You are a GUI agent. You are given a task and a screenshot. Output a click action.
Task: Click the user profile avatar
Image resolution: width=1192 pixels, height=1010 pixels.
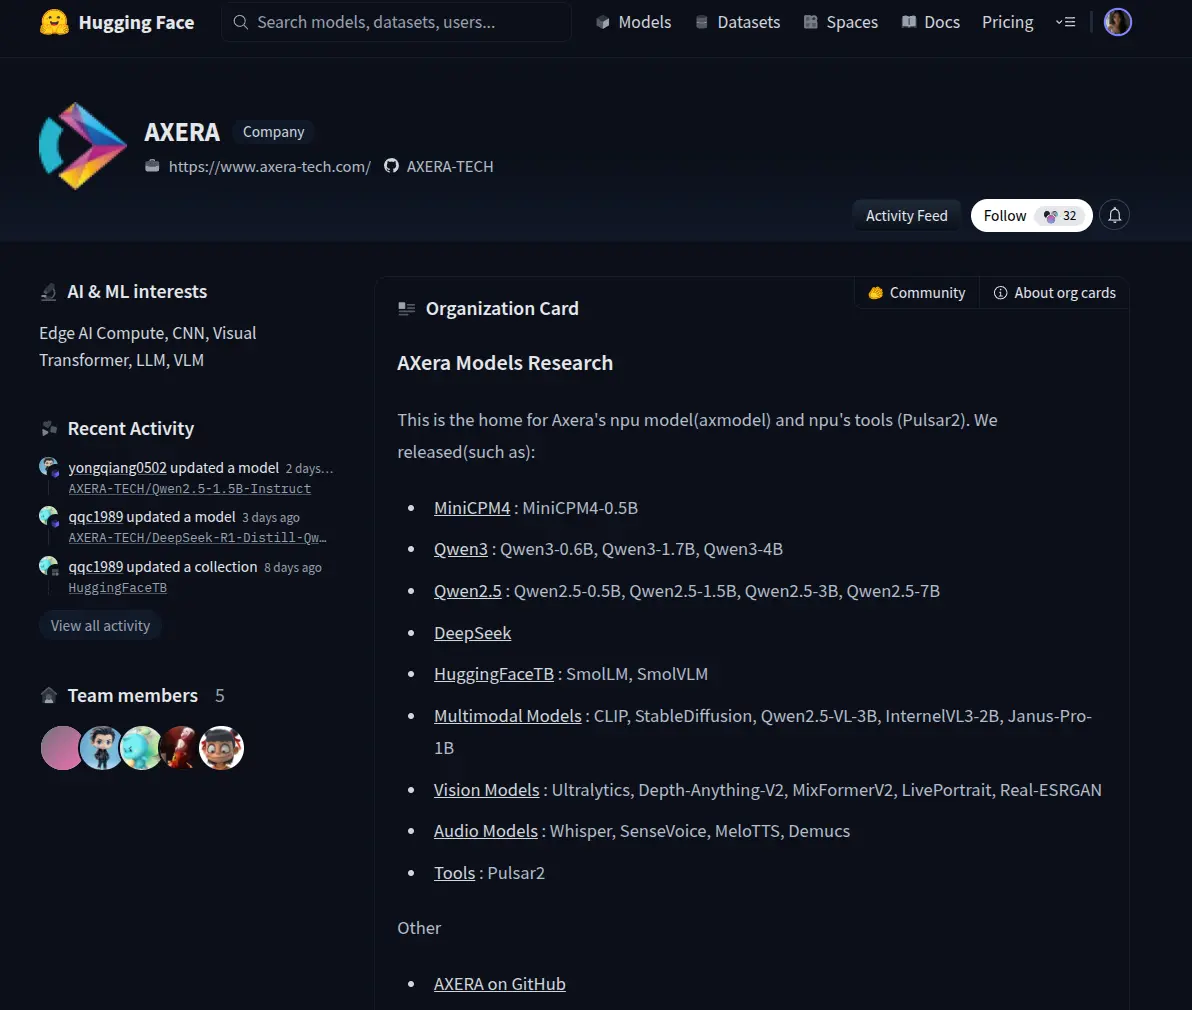(1118, 22)
